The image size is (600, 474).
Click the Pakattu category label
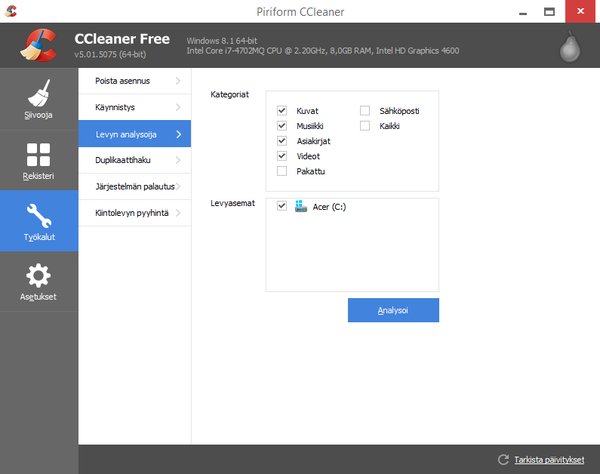pyautogui.click(x=311, y=171)
